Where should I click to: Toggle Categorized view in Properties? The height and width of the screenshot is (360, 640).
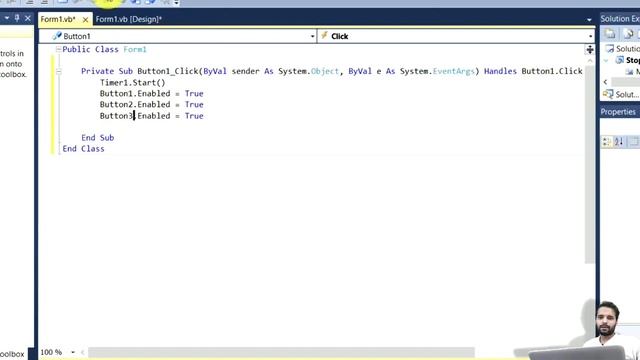coord(607,142)
